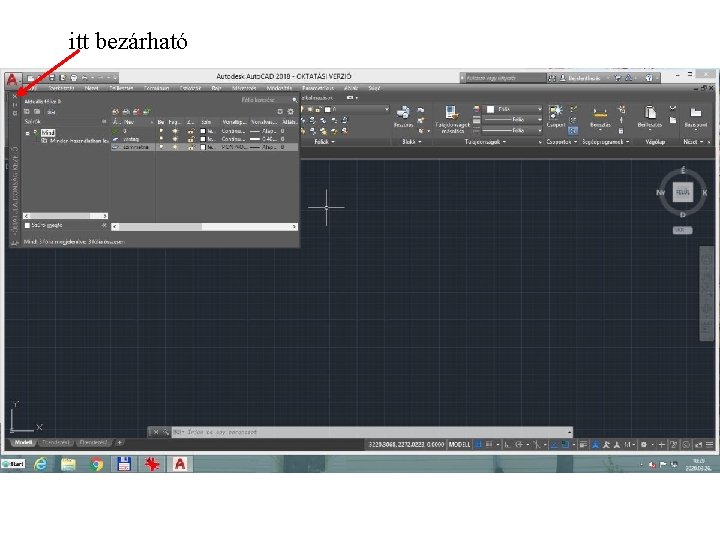This screenshot has height=540, width=720.
Task: Click the Tulajdonságok másolása match properties icon
Action: 452,113
